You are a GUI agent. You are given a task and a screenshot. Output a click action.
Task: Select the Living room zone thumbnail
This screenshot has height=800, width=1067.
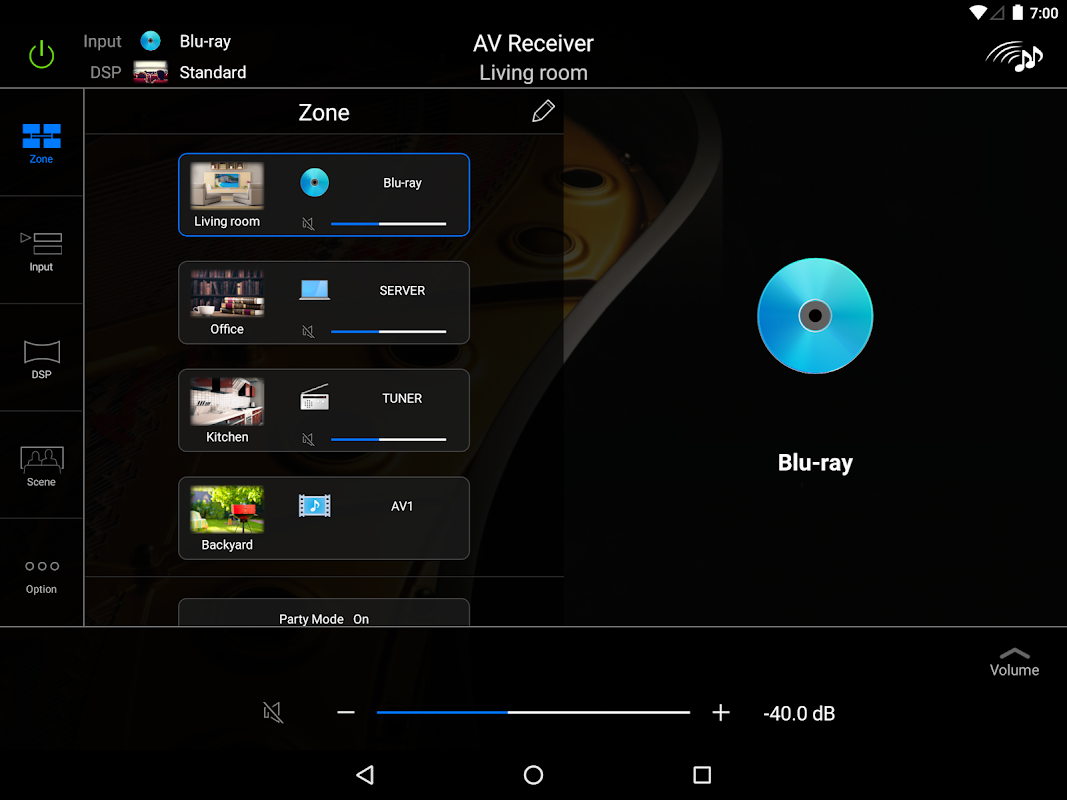point(227,185)
